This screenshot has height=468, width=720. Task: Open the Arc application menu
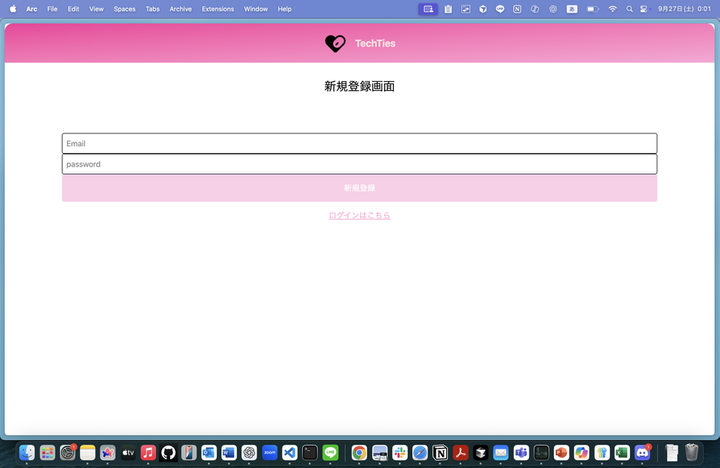(x=32, y=9)
